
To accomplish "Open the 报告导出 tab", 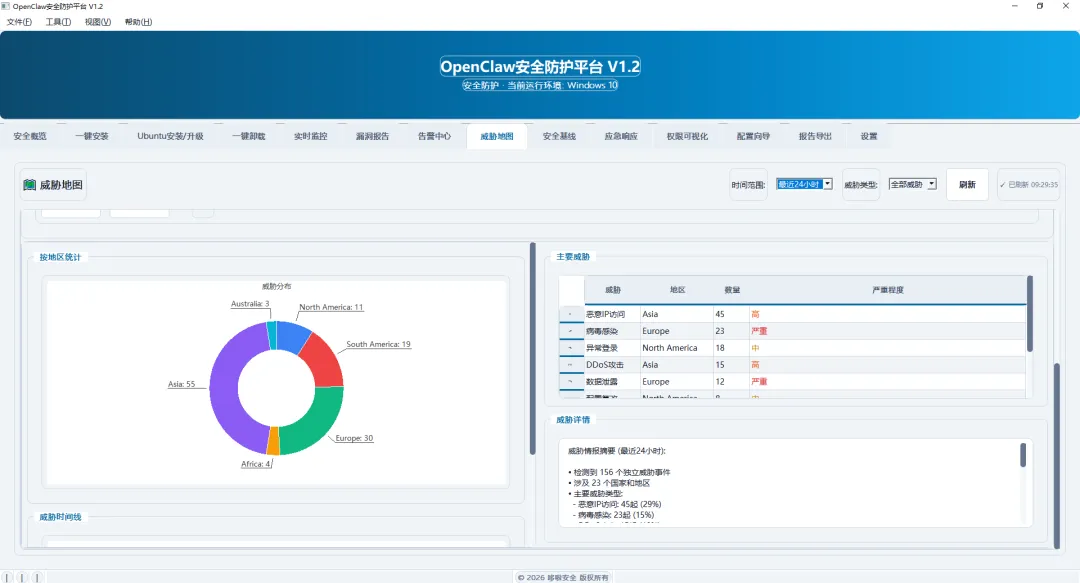I will coord(816,136).
